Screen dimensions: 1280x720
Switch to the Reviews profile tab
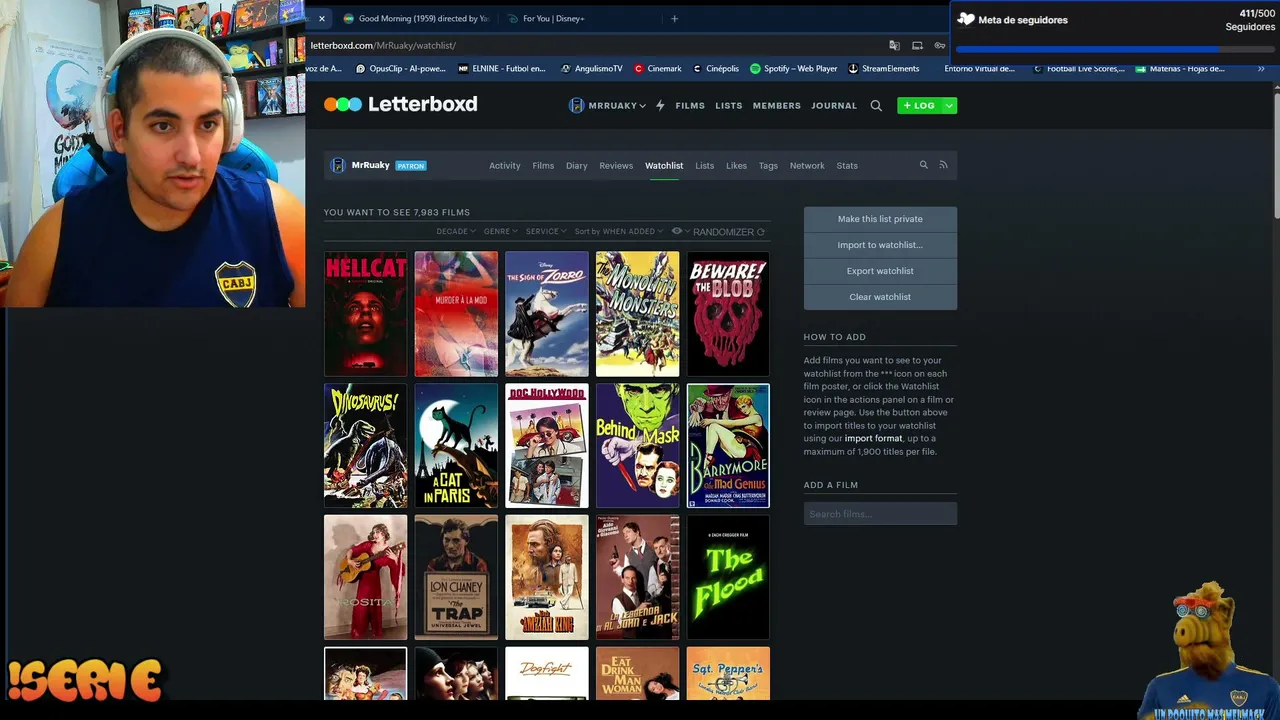tap(616, 166)
